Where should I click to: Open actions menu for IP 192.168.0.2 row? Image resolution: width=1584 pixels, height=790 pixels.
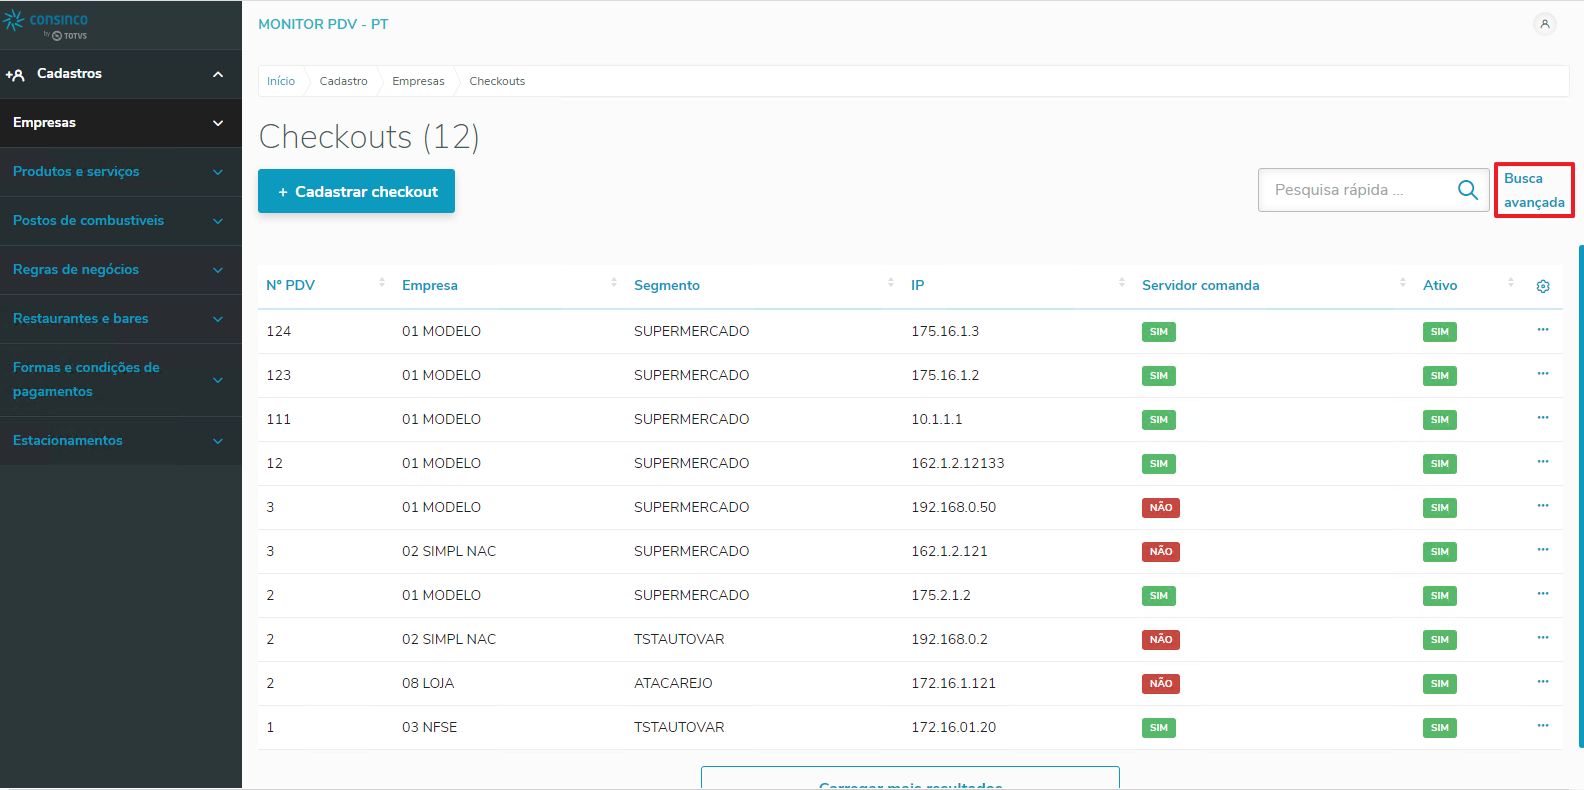click(x=1543, y=638)
